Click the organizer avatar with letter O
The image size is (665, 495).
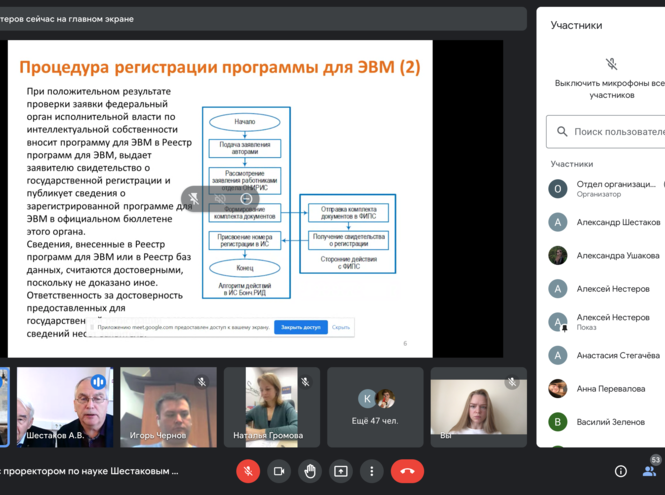pos(558,189)
